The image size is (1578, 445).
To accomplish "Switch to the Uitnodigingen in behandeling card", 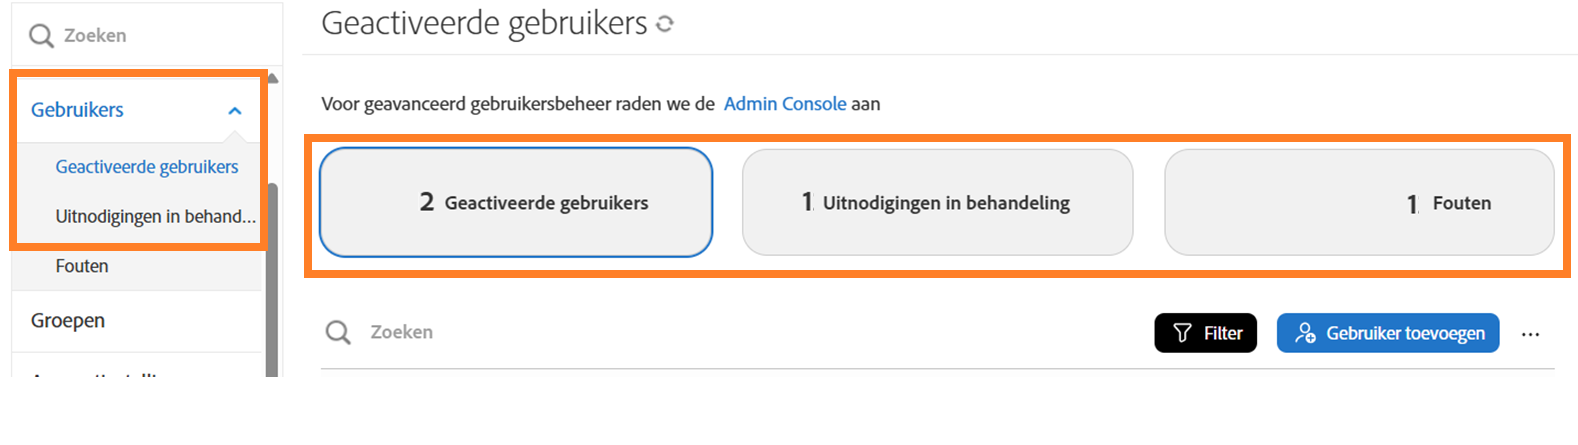I will [937, 202].
